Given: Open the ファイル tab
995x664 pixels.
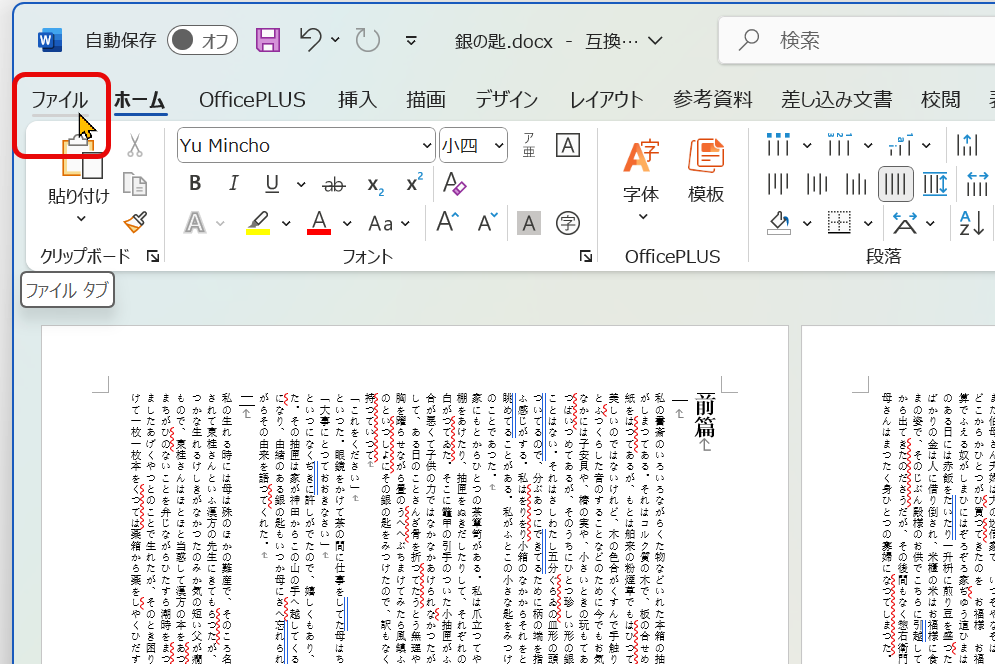Looking at the screenshot, I should (x=60, y=100).
